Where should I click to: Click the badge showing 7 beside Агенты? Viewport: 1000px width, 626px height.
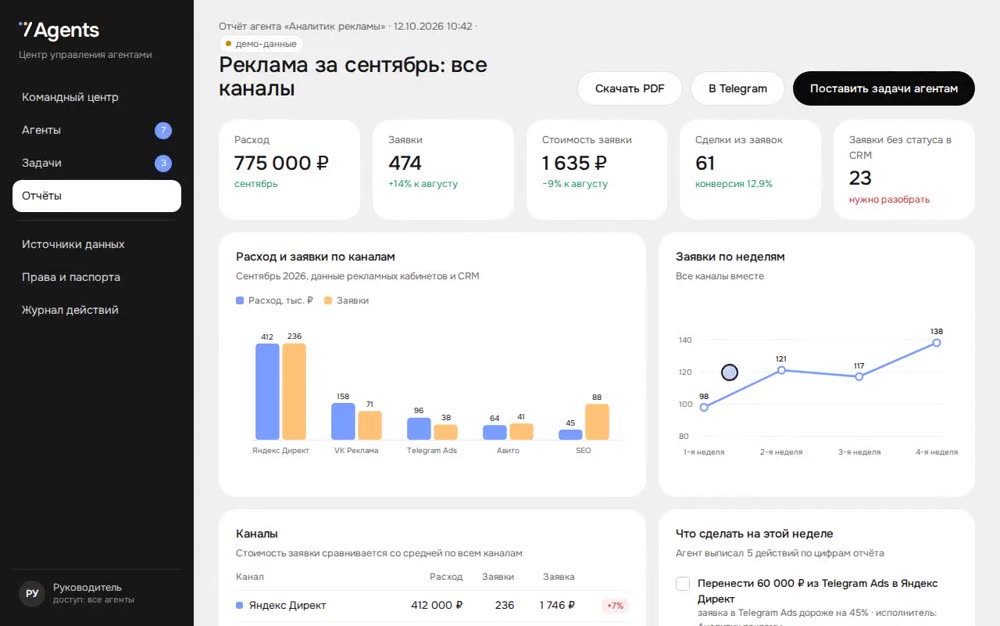tap(163, 130)
